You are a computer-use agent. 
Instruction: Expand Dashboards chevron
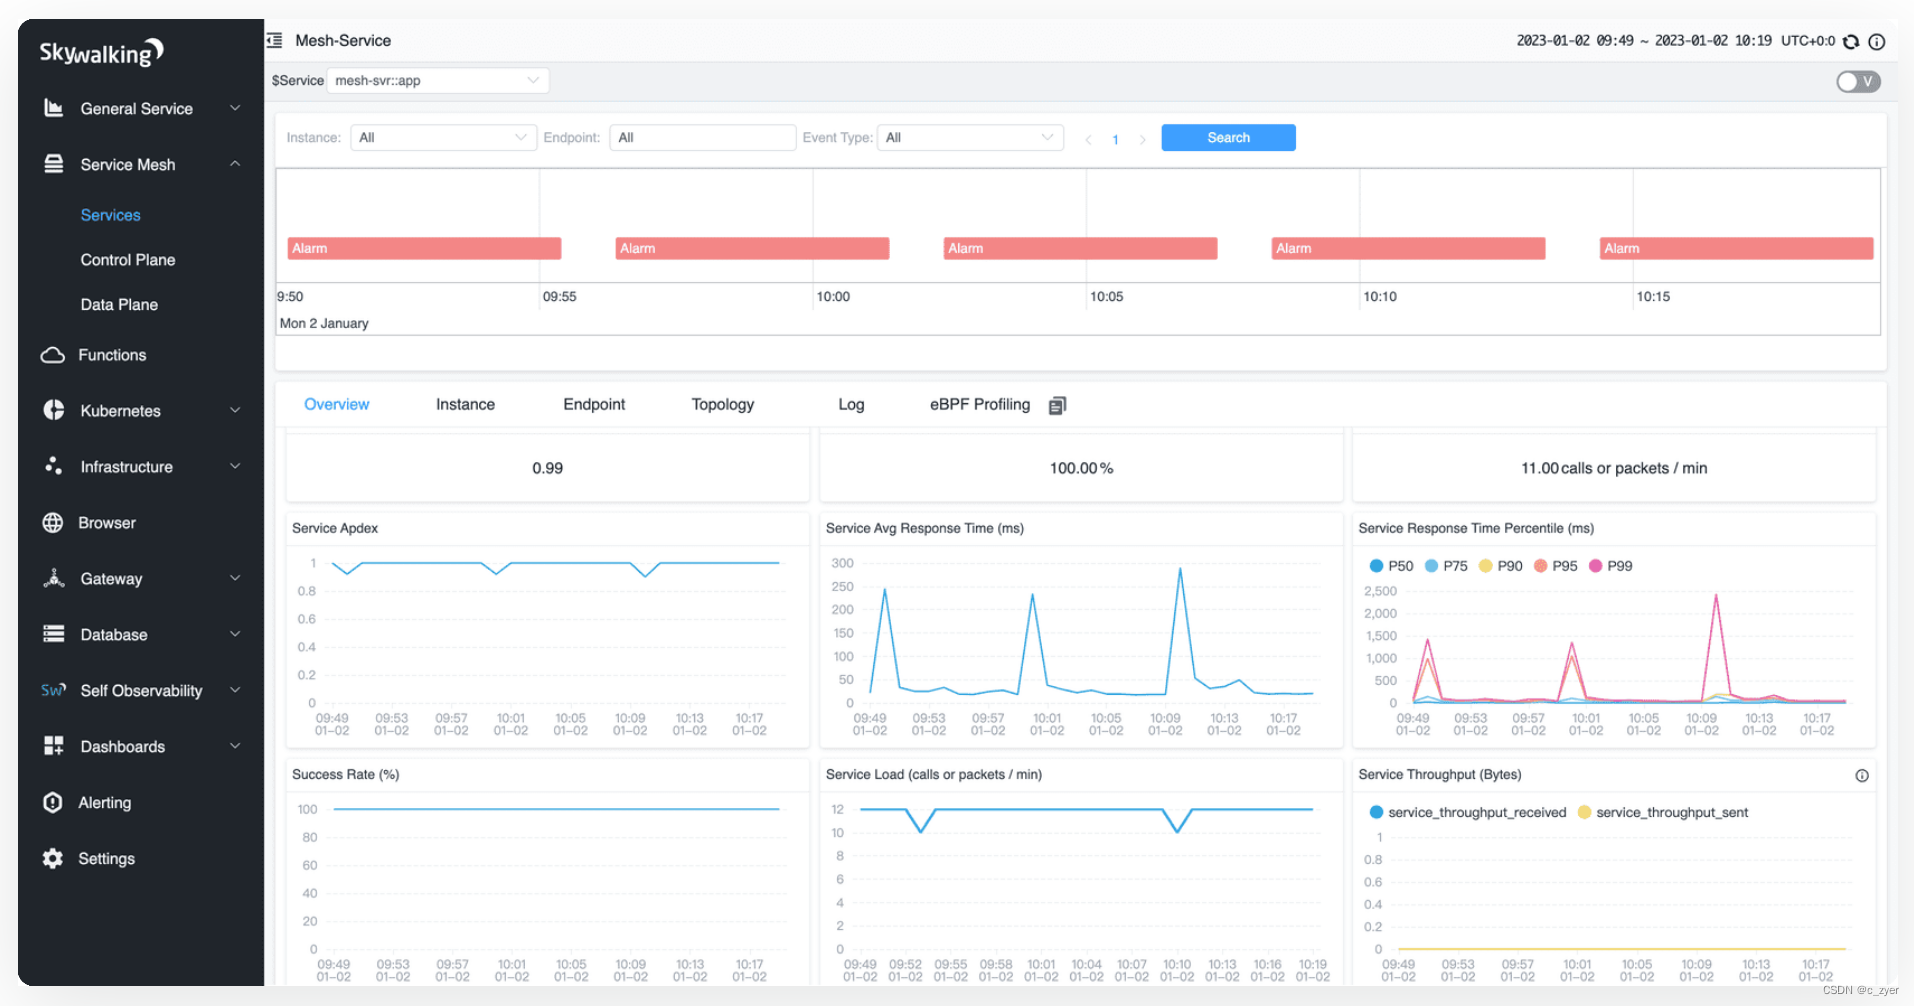click(235, 746)
